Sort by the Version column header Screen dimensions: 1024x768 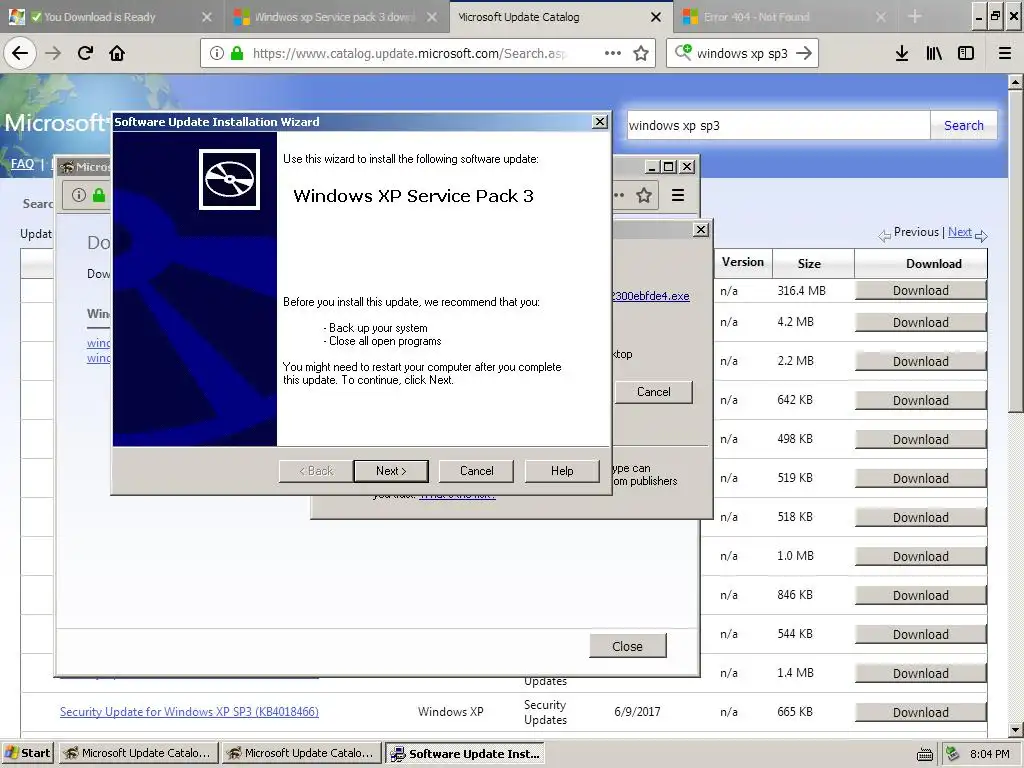pyautogui.click(x=743, y=262)
